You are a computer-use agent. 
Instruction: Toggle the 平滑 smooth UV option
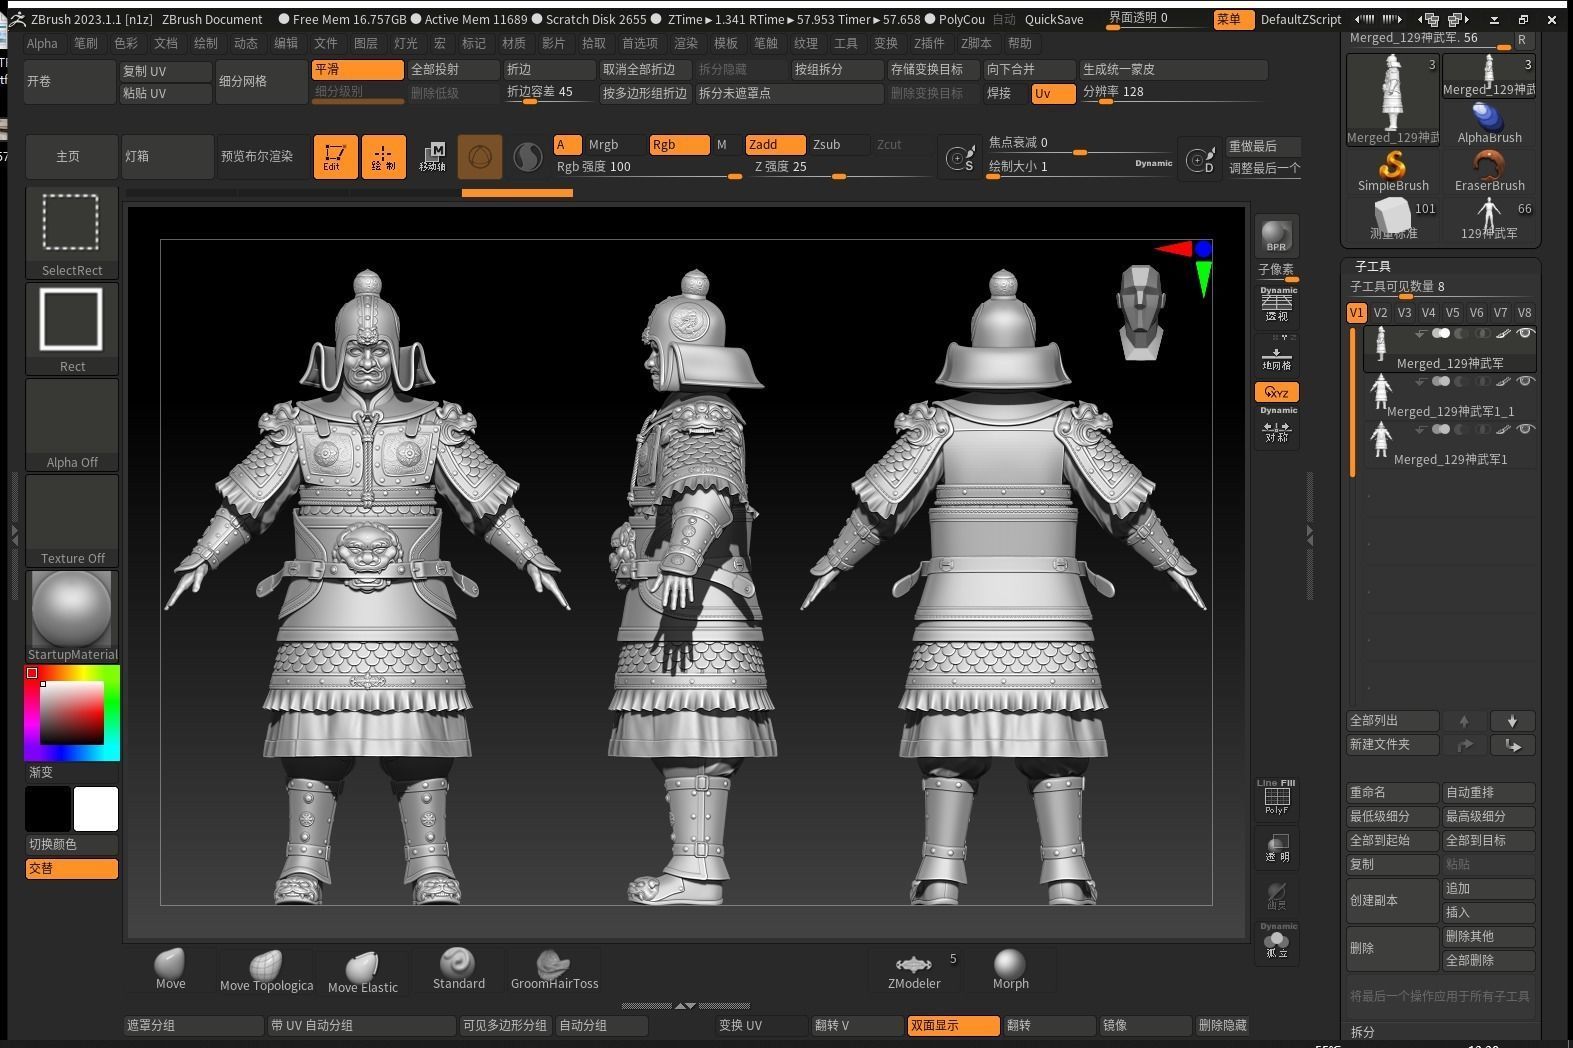(358, 69)
